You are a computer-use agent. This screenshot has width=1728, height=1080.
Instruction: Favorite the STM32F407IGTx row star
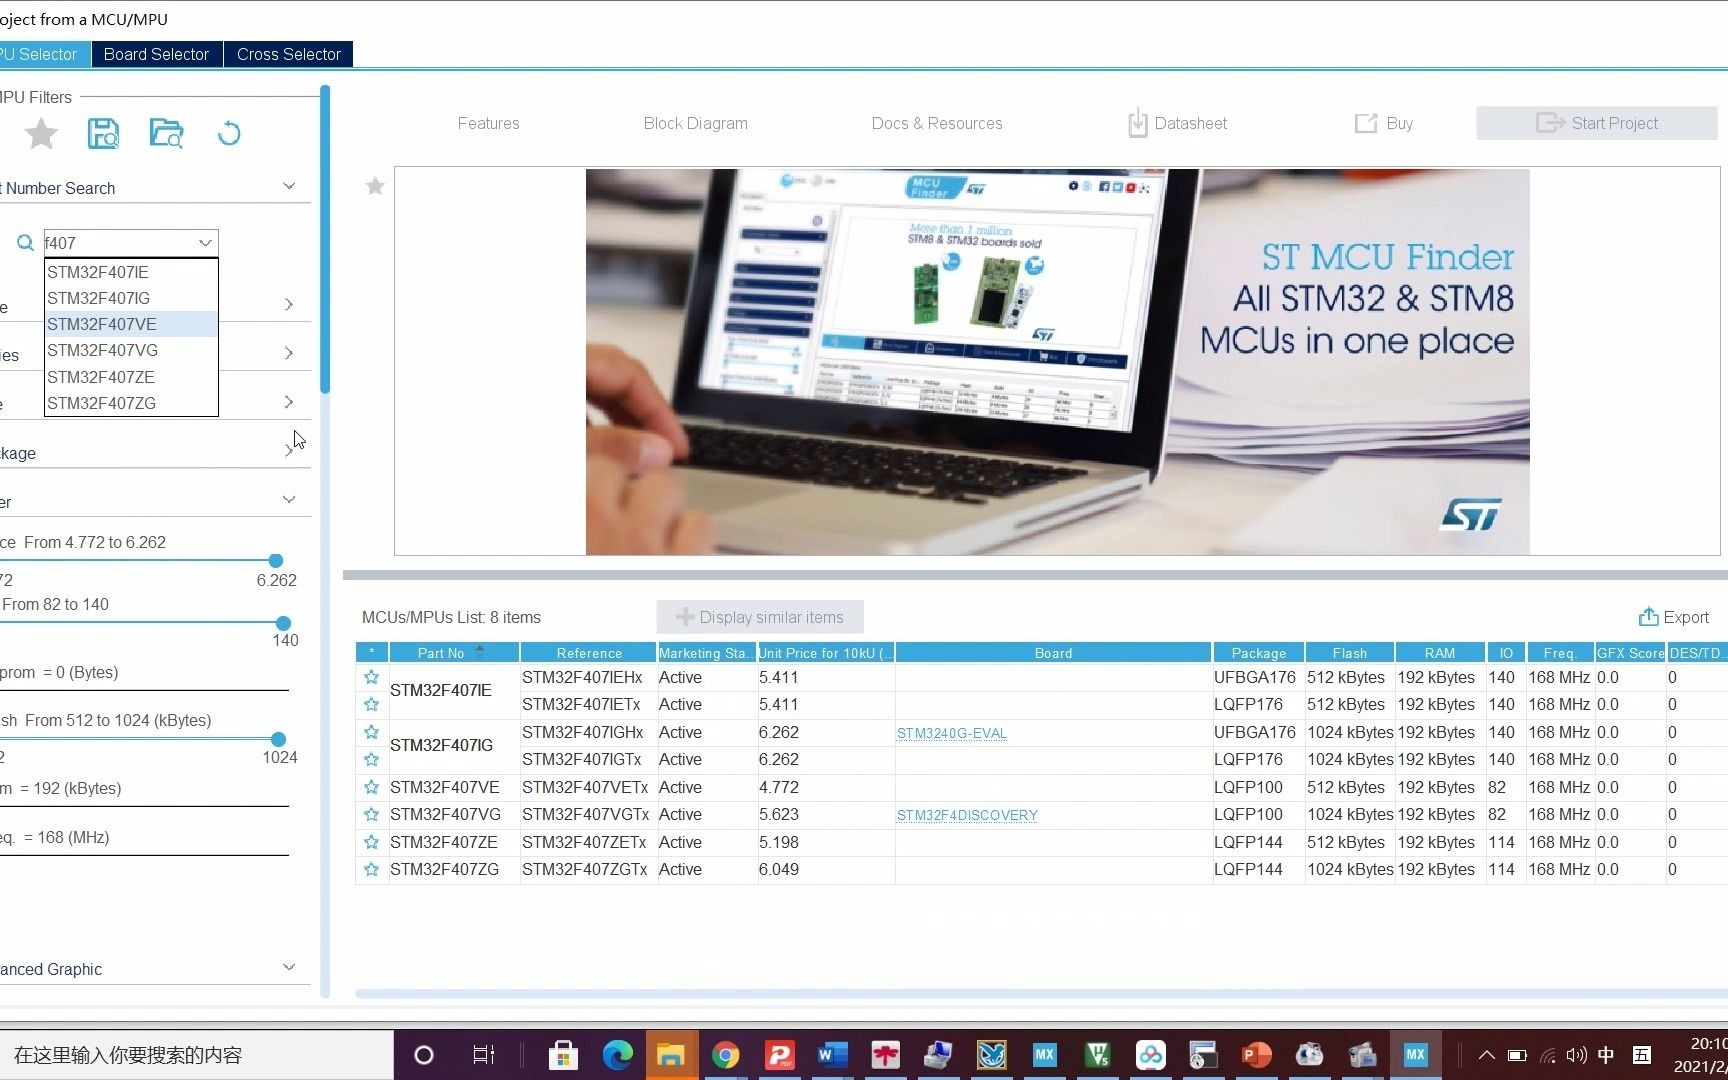[371, 759]
